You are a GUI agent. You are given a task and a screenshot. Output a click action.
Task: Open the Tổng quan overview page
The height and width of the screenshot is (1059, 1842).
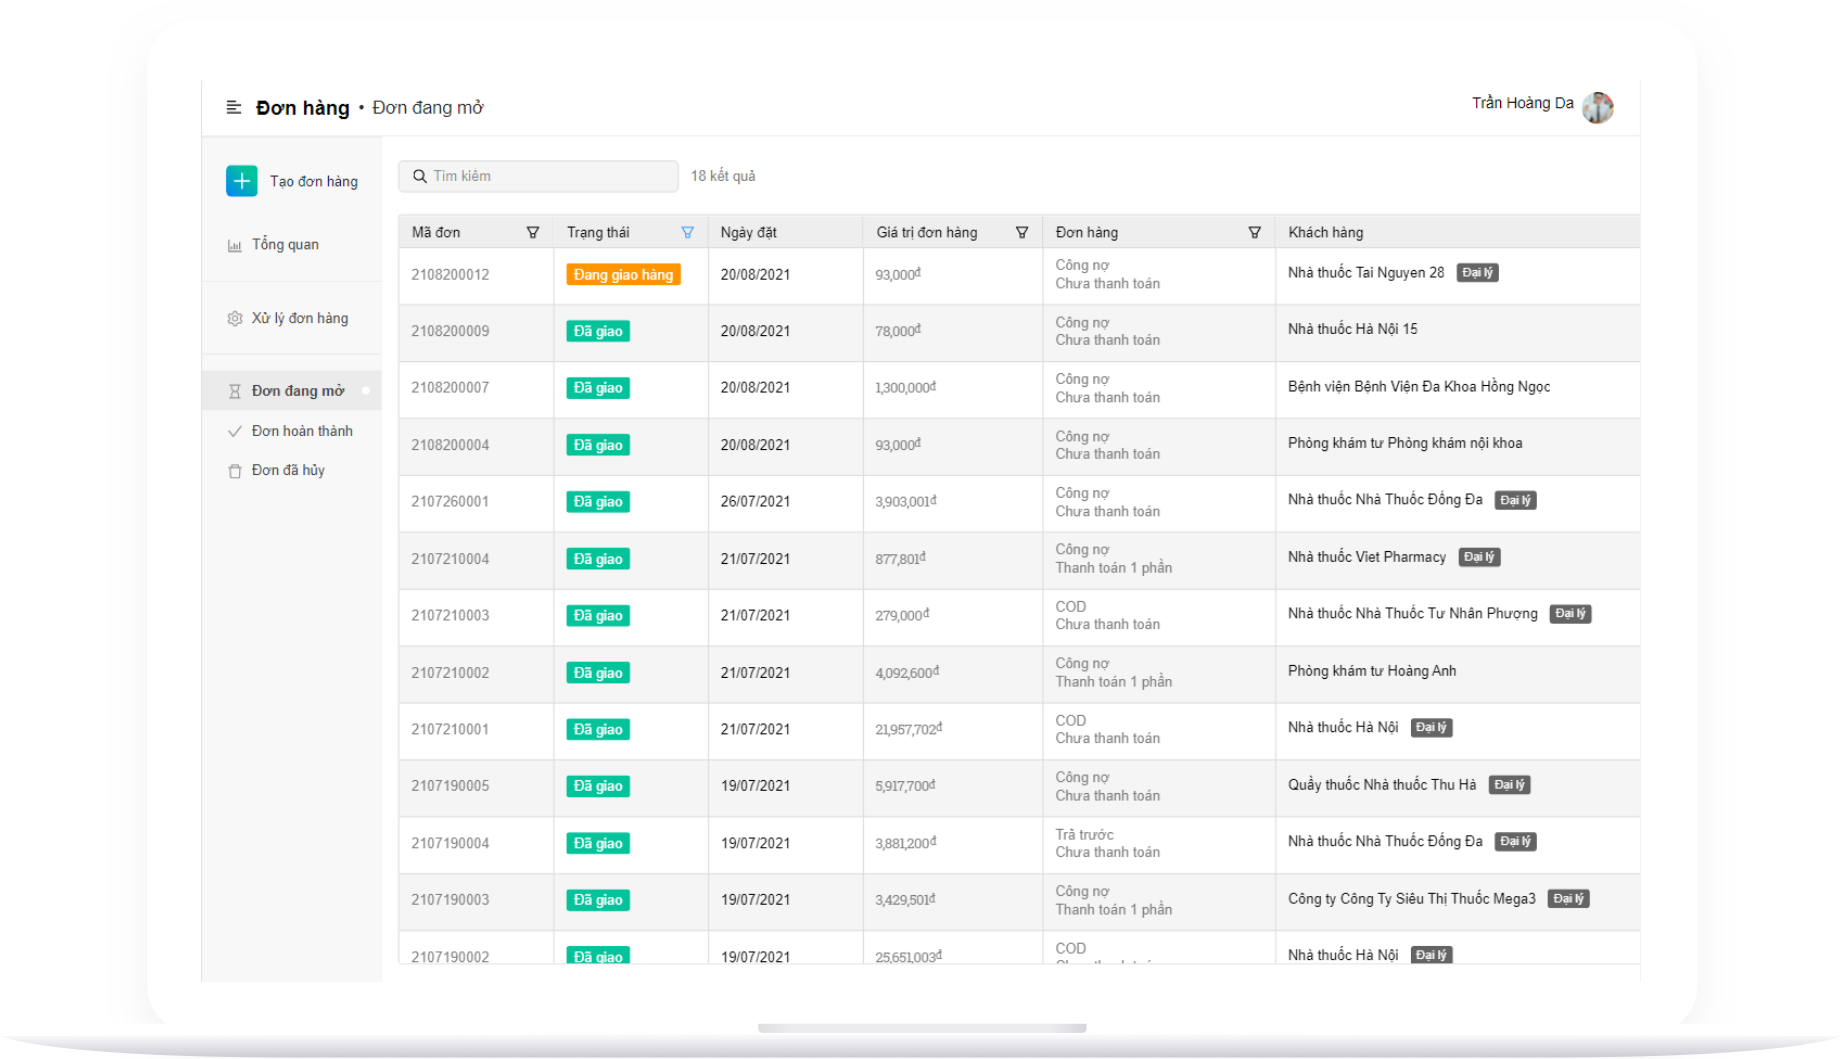285,244
